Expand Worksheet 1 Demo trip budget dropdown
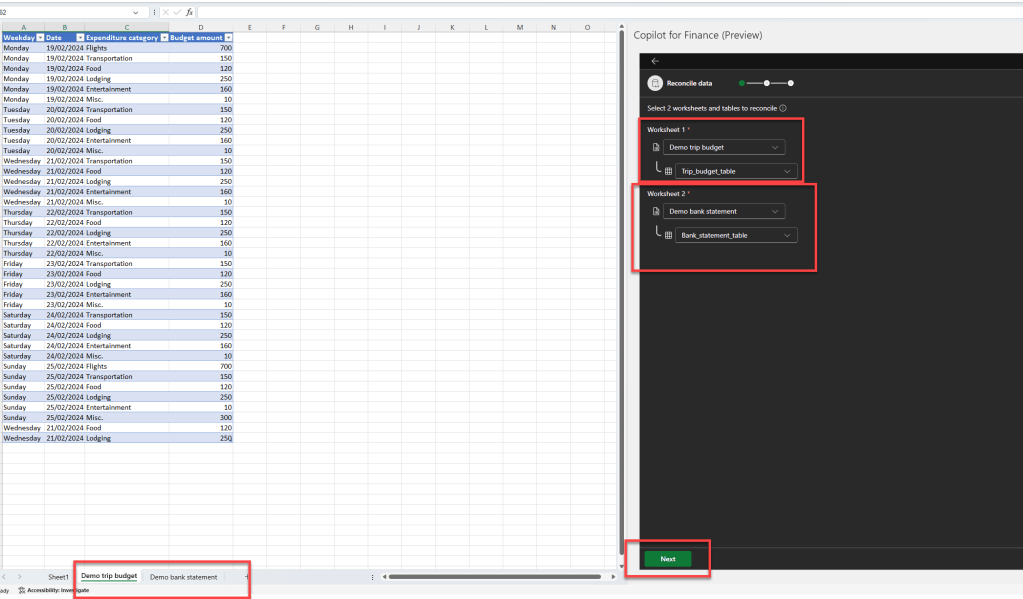1023x599 pixels. click(x=776, y=148)
